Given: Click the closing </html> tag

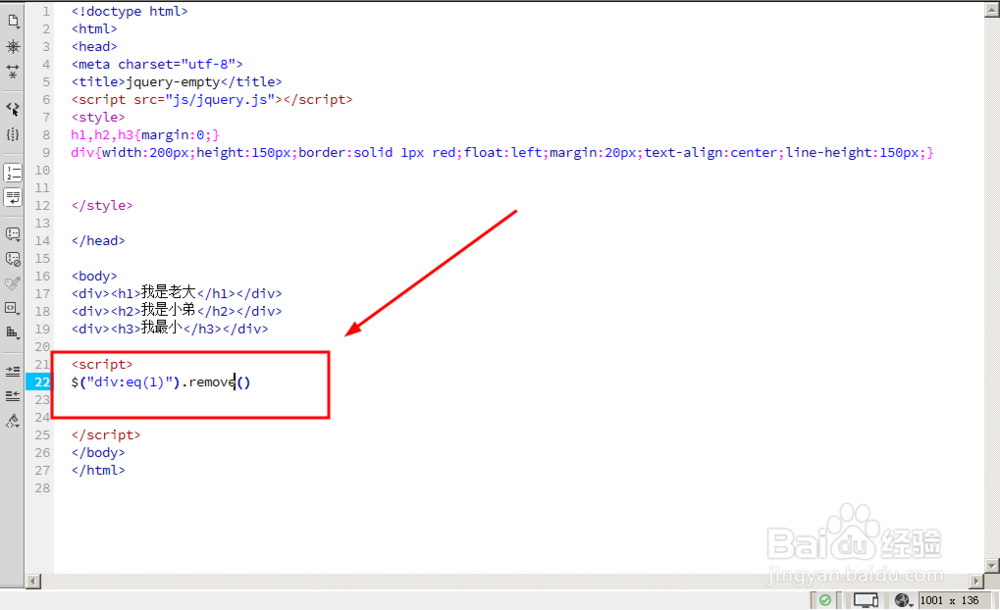Looking at the screenshot, I should (98, 470).
